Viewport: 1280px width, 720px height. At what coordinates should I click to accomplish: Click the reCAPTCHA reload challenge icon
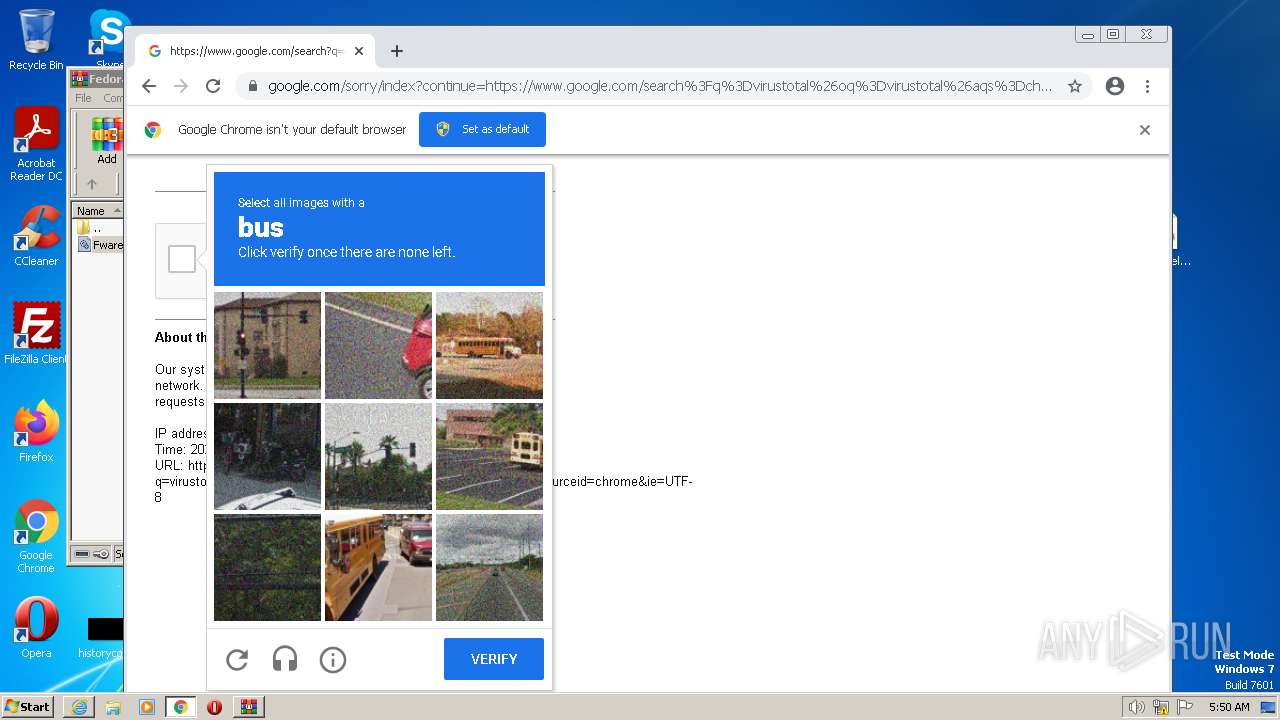click(237, 659)
